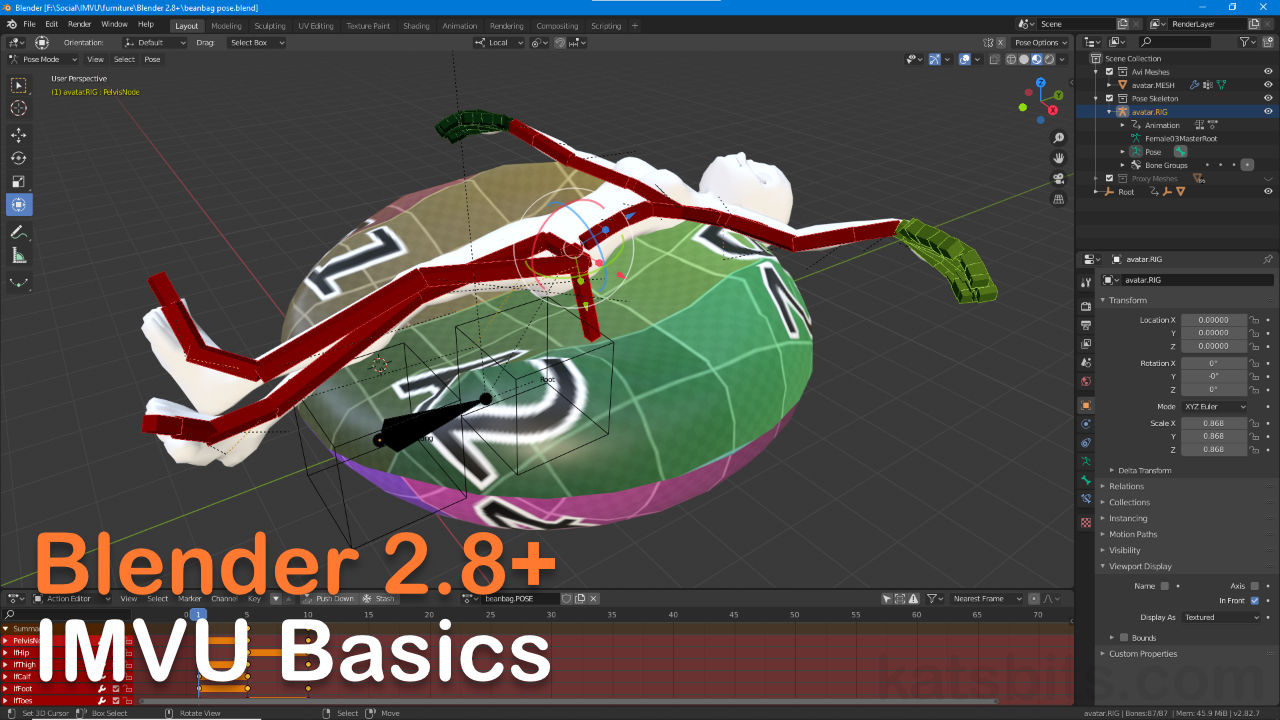Screen dimensions: 1280x720
Task: Hide Avi Meshes collection in viewport
Action: coord(1268,72)
